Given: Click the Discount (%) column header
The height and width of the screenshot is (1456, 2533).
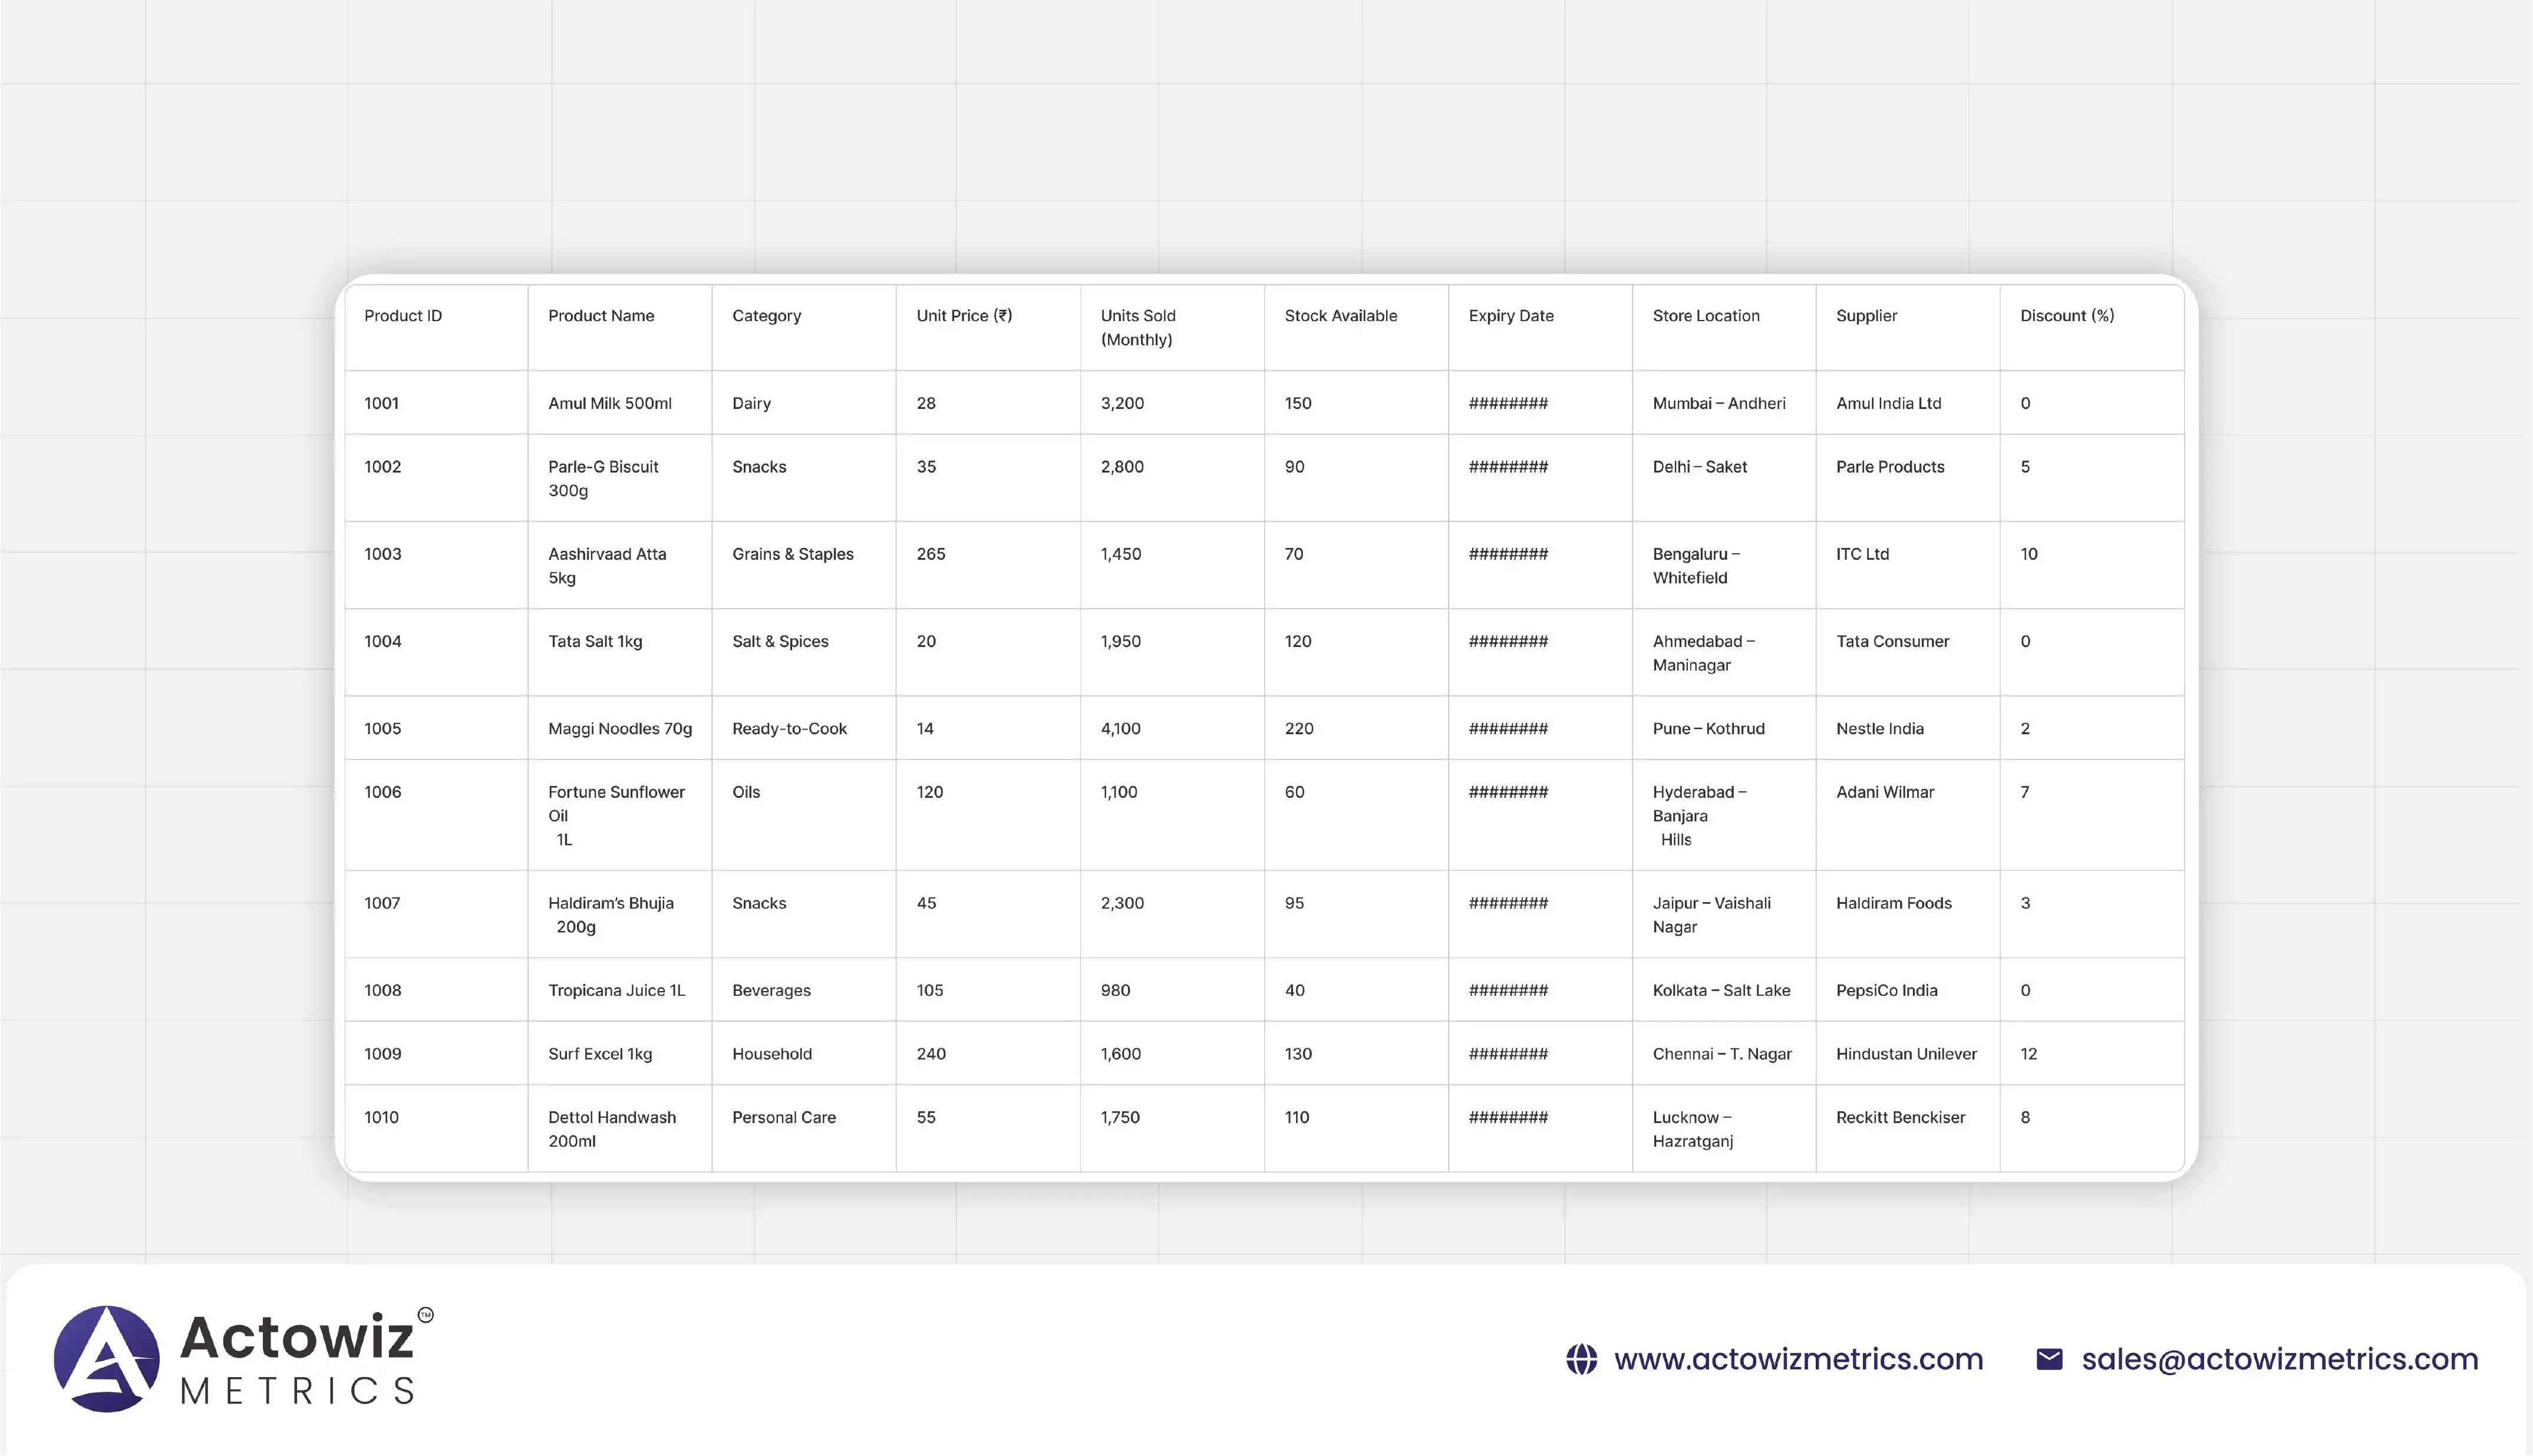Looking at the screenshot, I should (2067, 316).
